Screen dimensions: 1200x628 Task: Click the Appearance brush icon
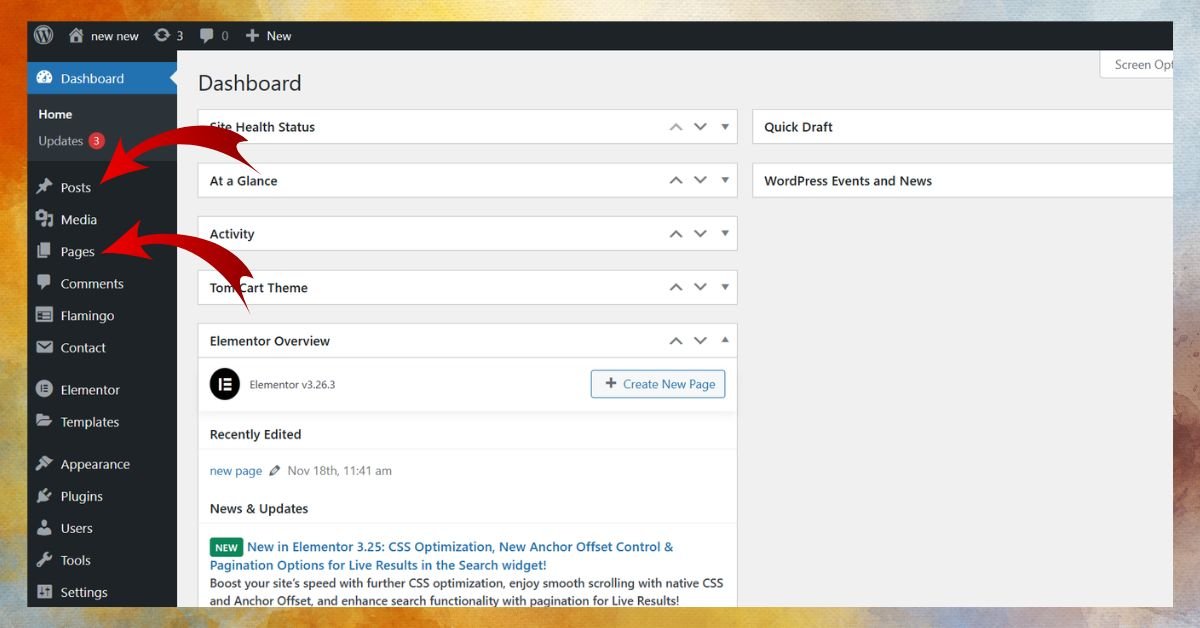point(44,463)
